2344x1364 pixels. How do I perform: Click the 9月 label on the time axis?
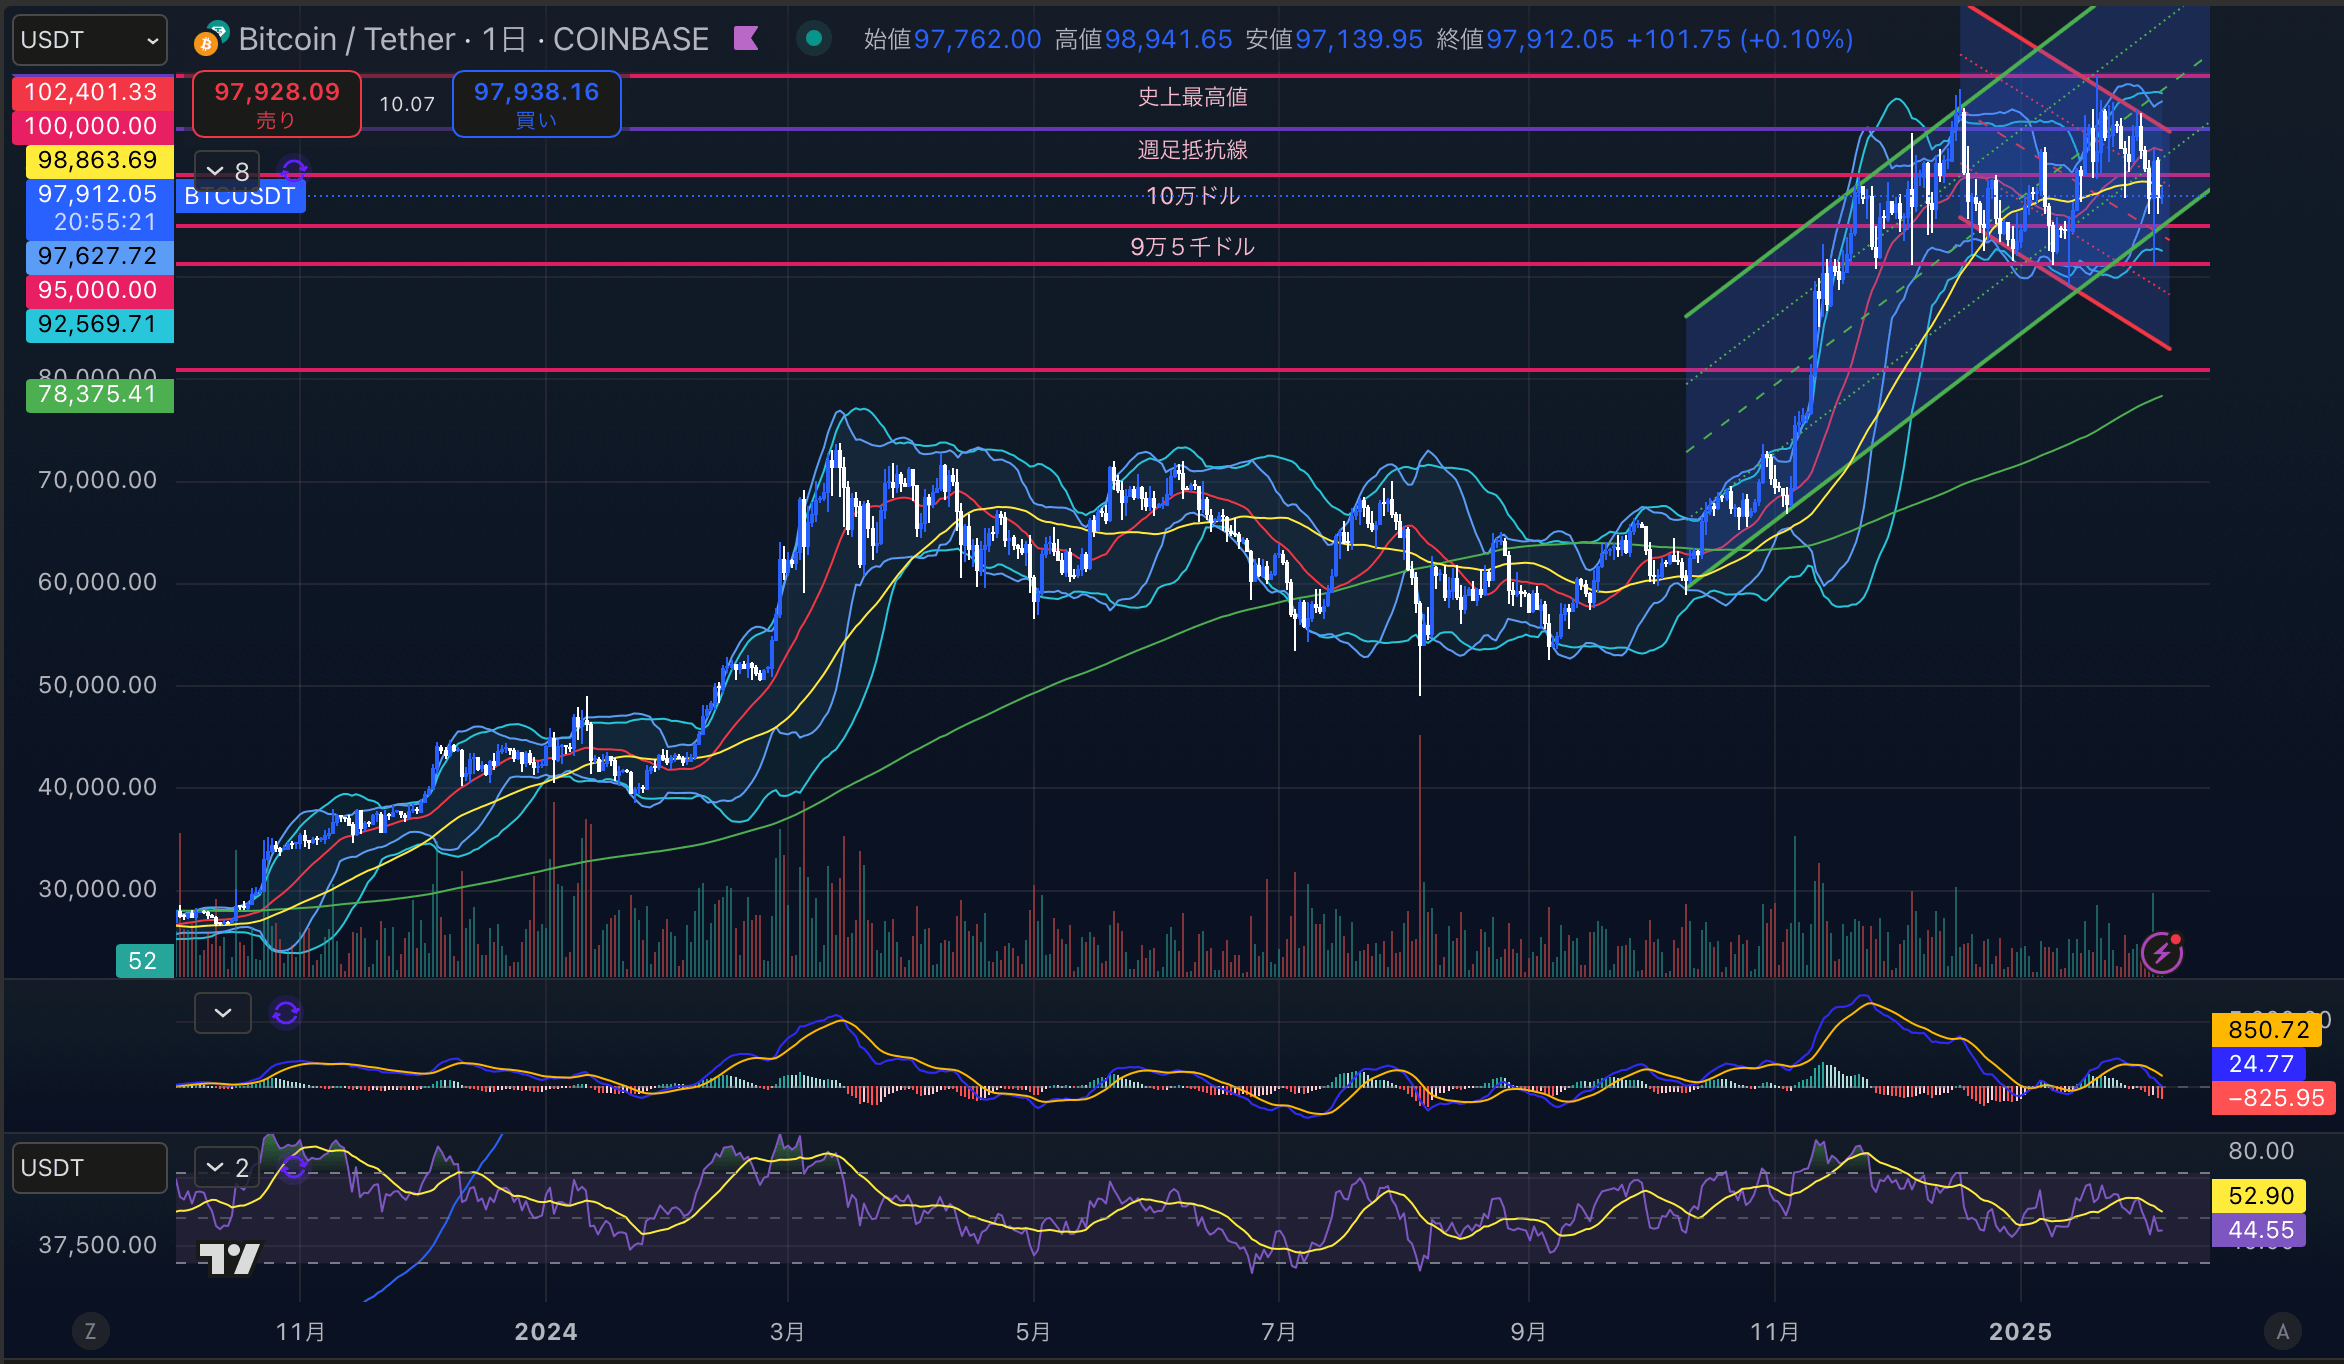point(1528,1332)
